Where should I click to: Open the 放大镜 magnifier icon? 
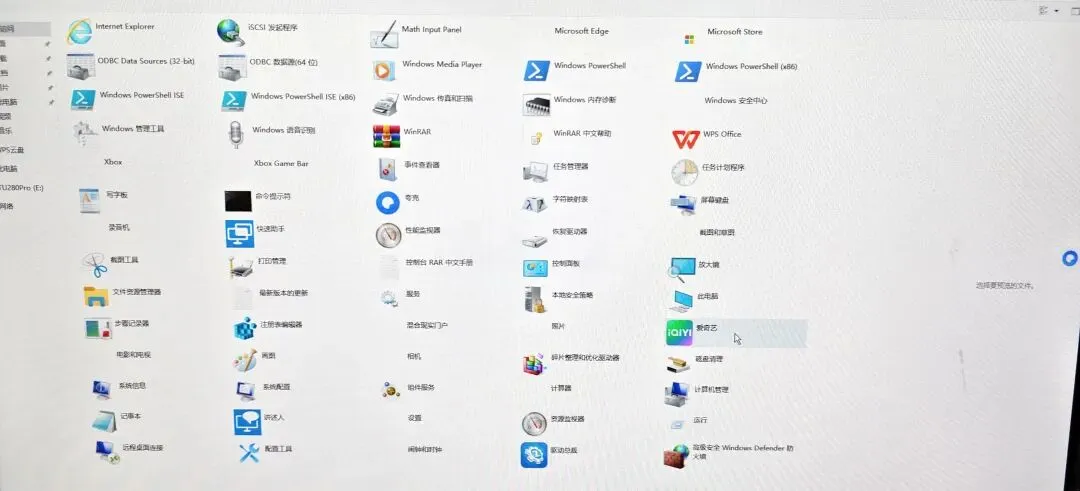click(683, 269)
